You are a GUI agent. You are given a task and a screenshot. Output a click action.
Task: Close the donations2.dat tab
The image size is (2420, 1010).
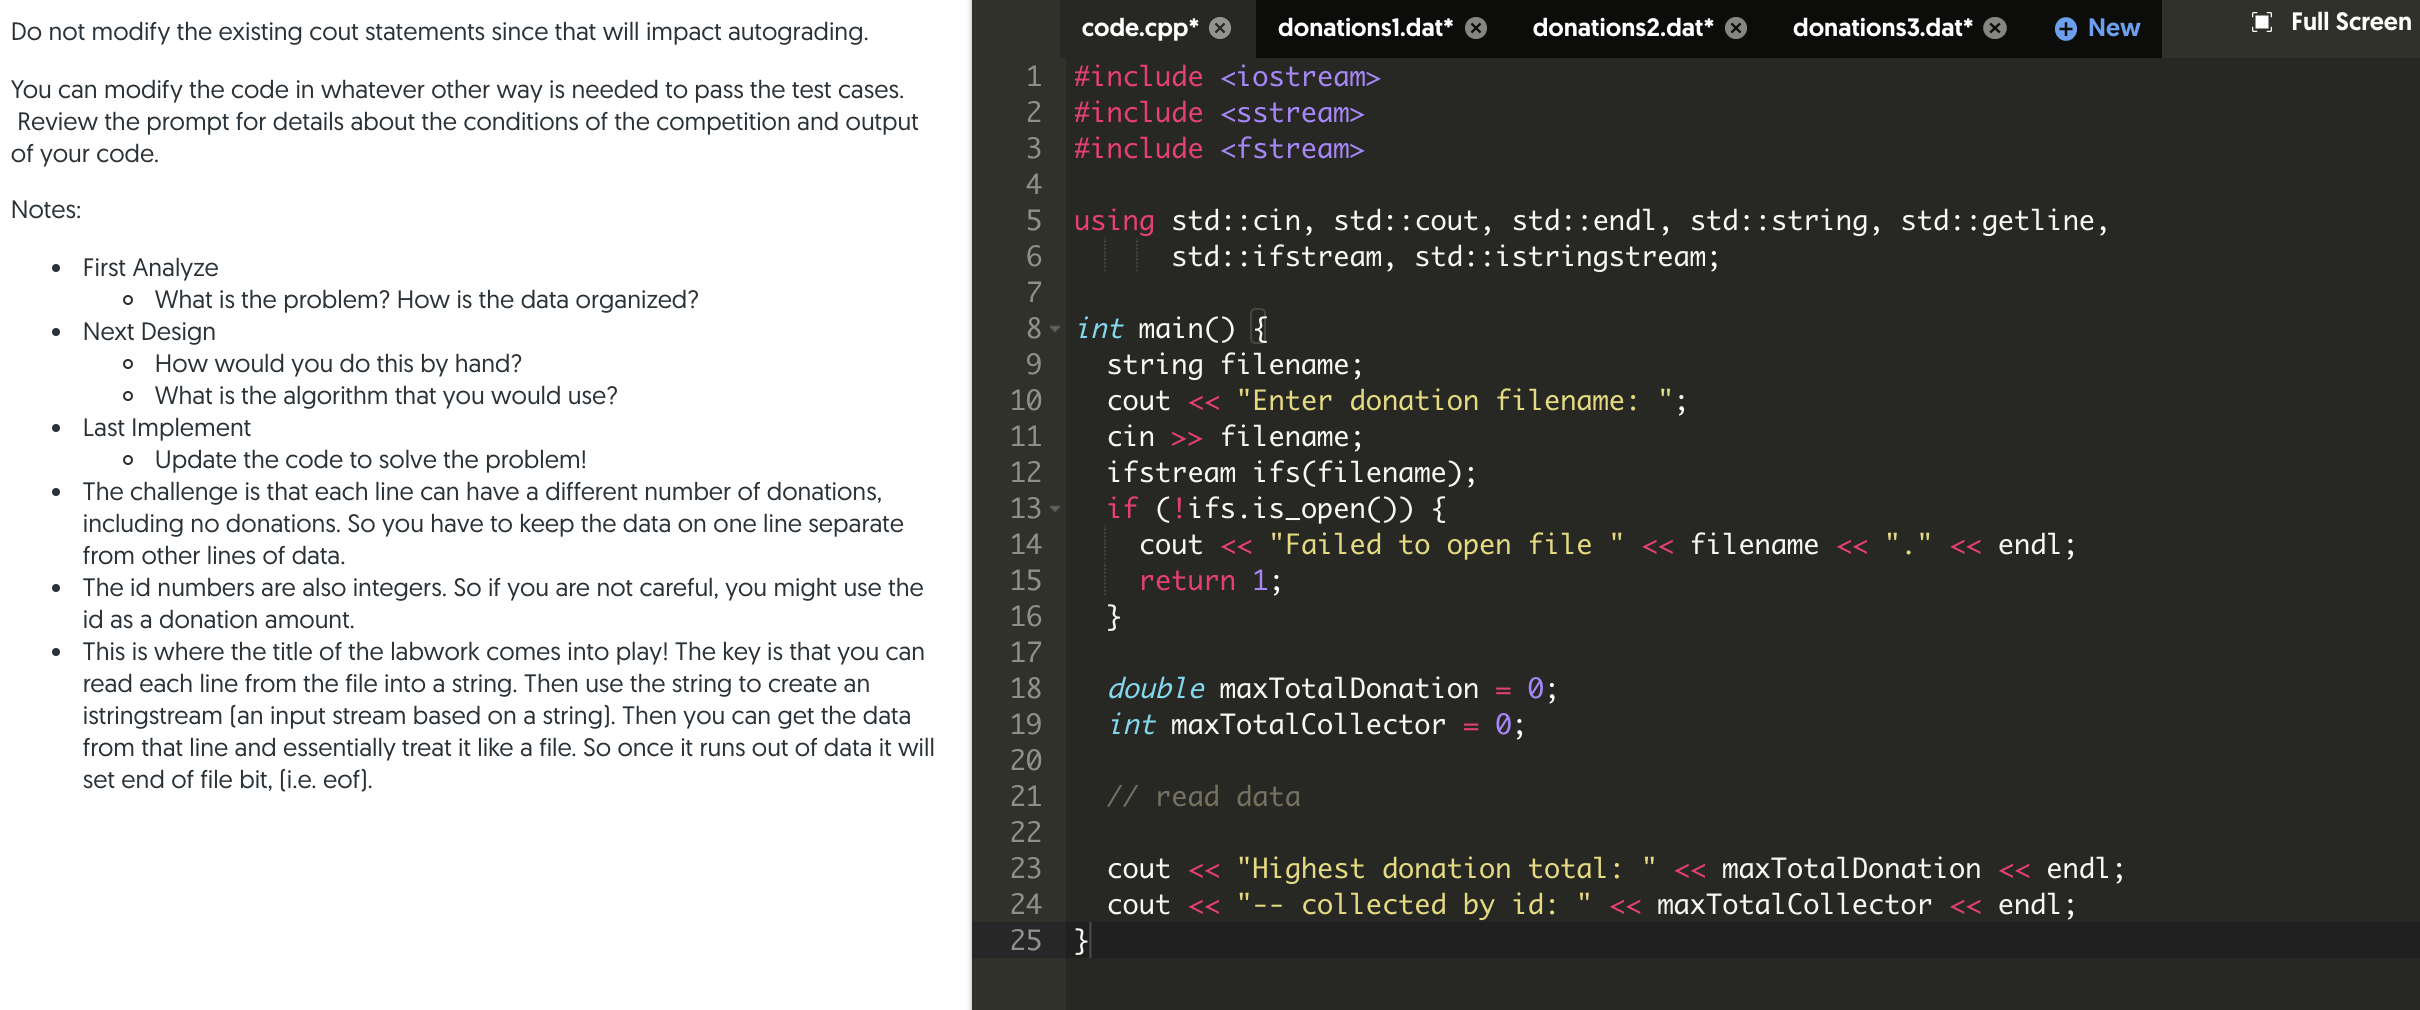click(1737, 29)
